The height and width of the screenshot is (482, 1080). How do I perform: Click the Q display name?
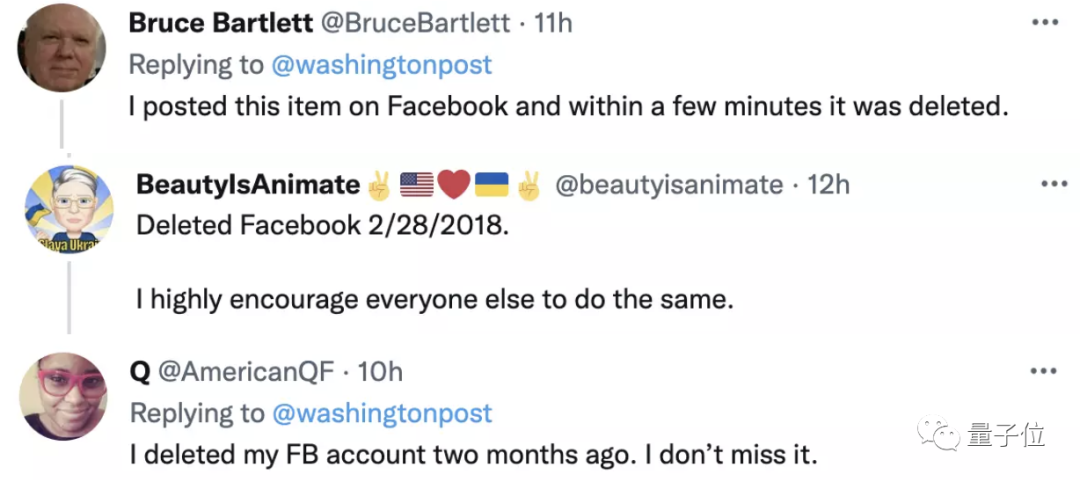click(139, 372)
